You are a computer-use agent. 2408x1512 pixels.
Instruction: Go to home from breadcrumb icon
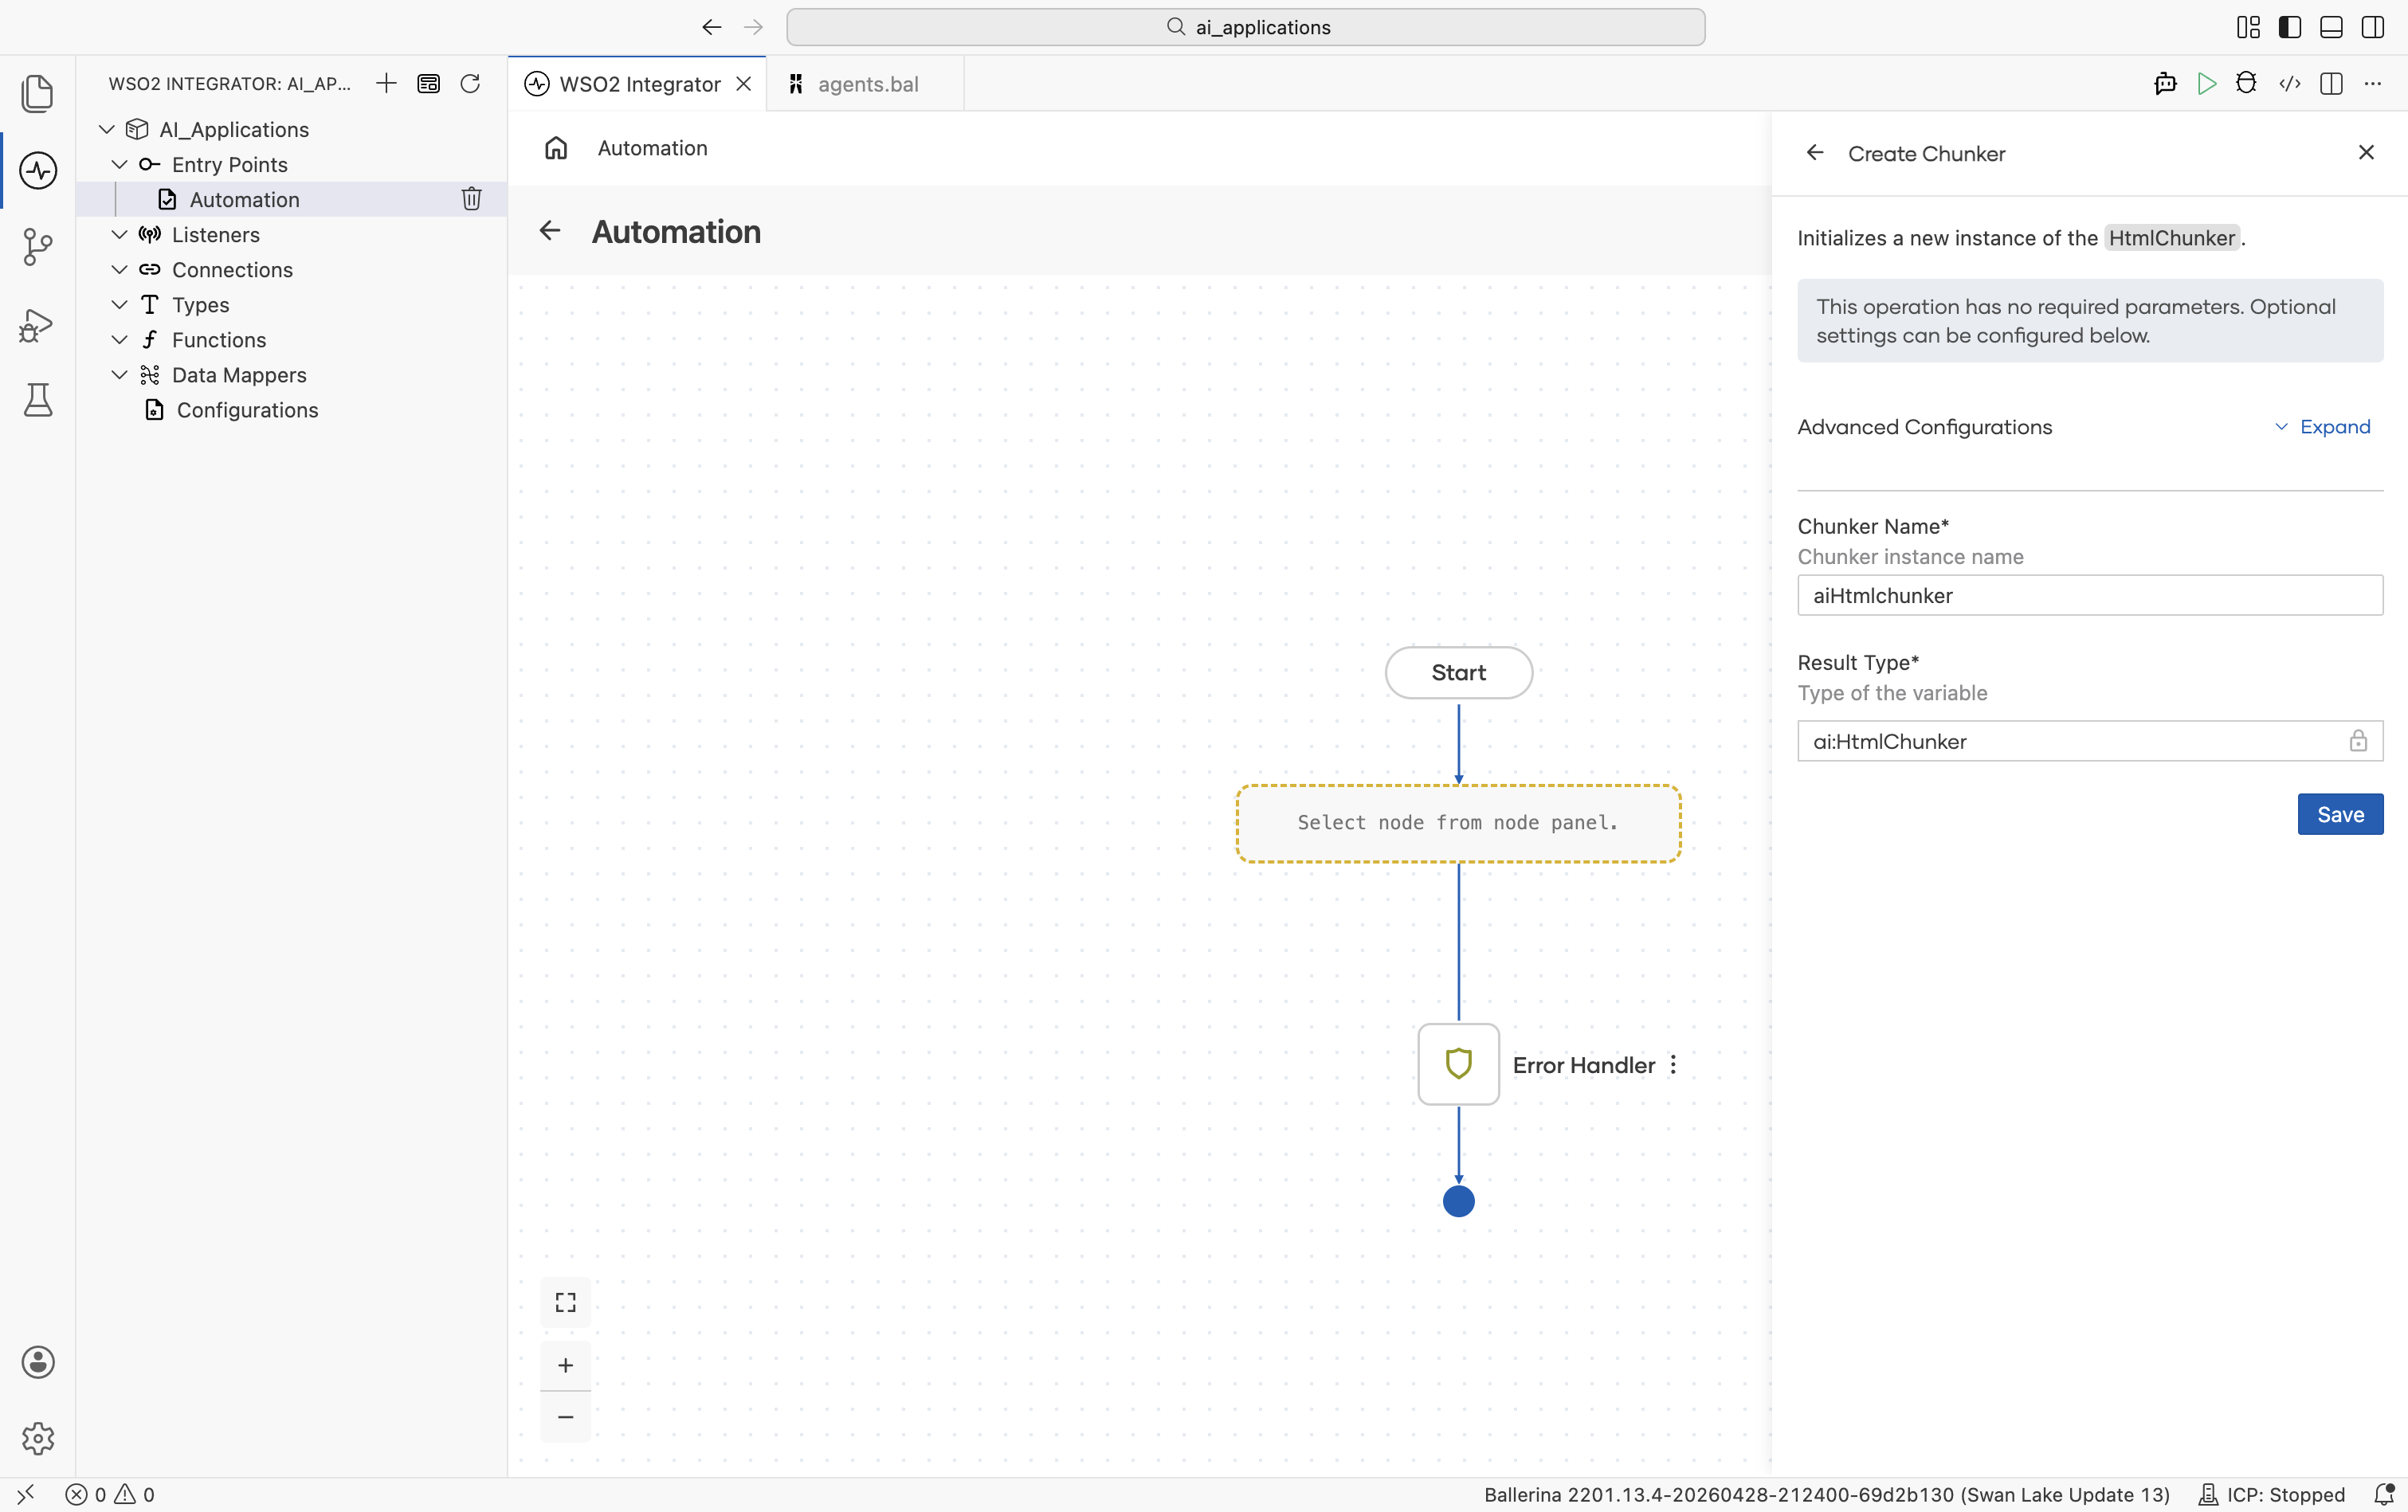(x=556, y=148)
